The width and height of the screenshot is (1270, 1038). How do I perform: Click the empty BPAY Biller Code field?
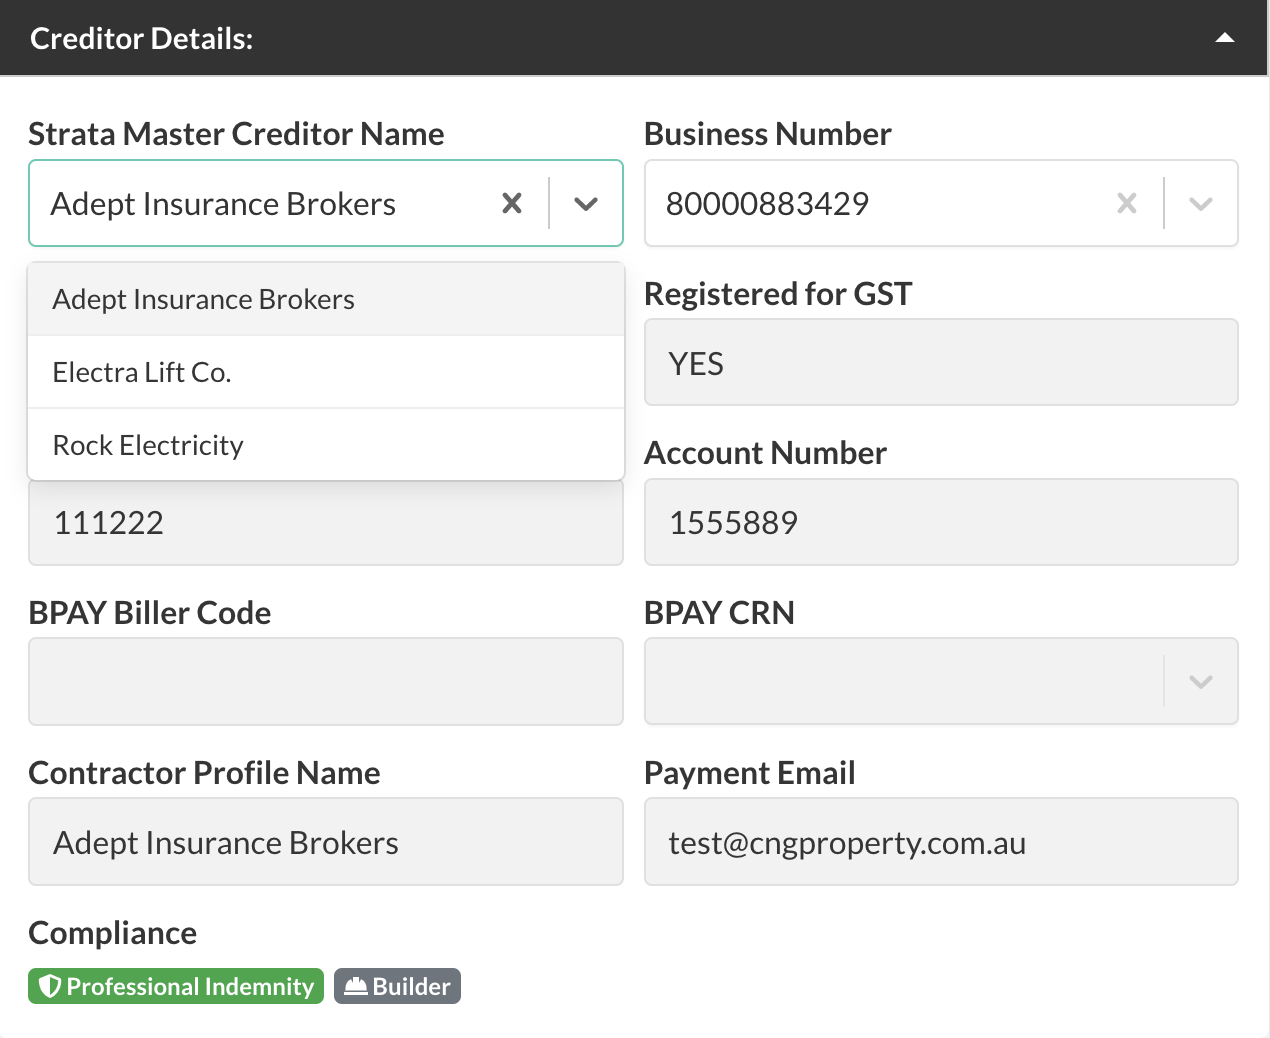tap(325, 681)
